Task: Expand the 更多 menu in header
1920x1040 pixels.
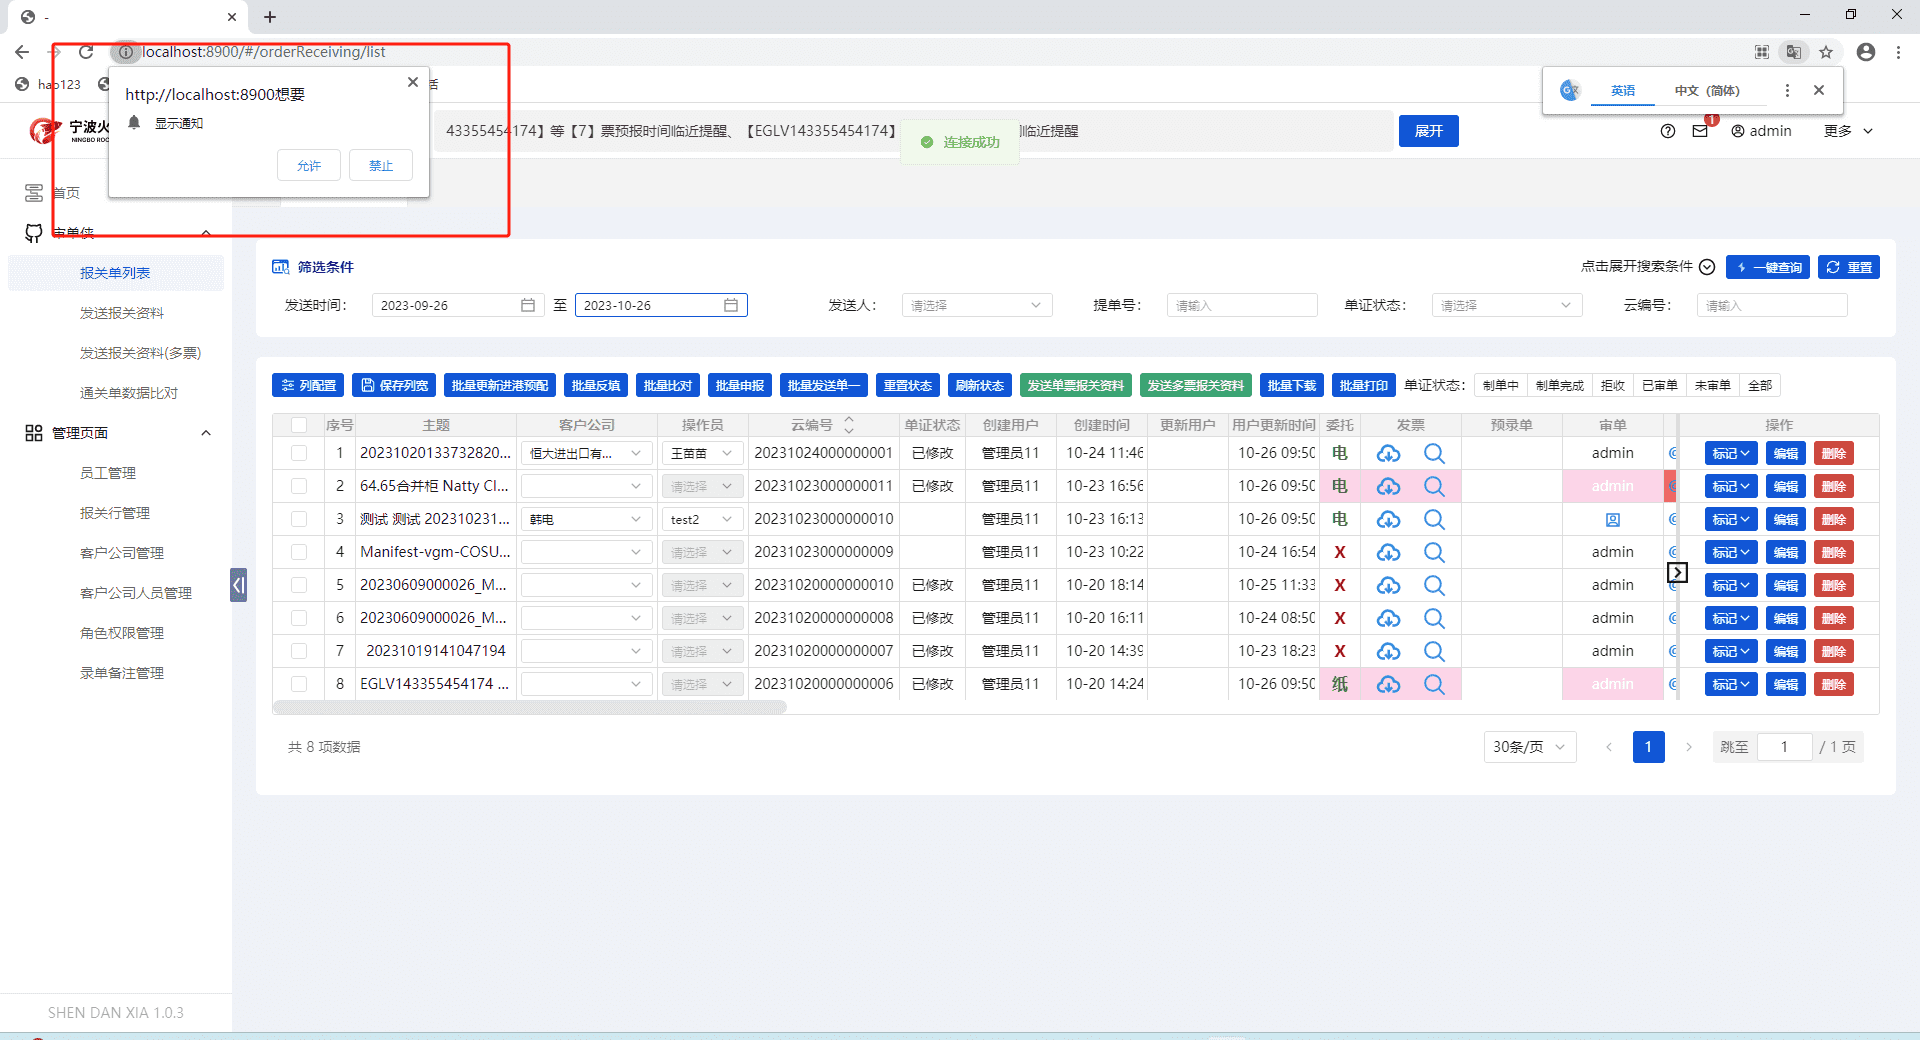Action: pyautogui.click(x=1848, y=131)
